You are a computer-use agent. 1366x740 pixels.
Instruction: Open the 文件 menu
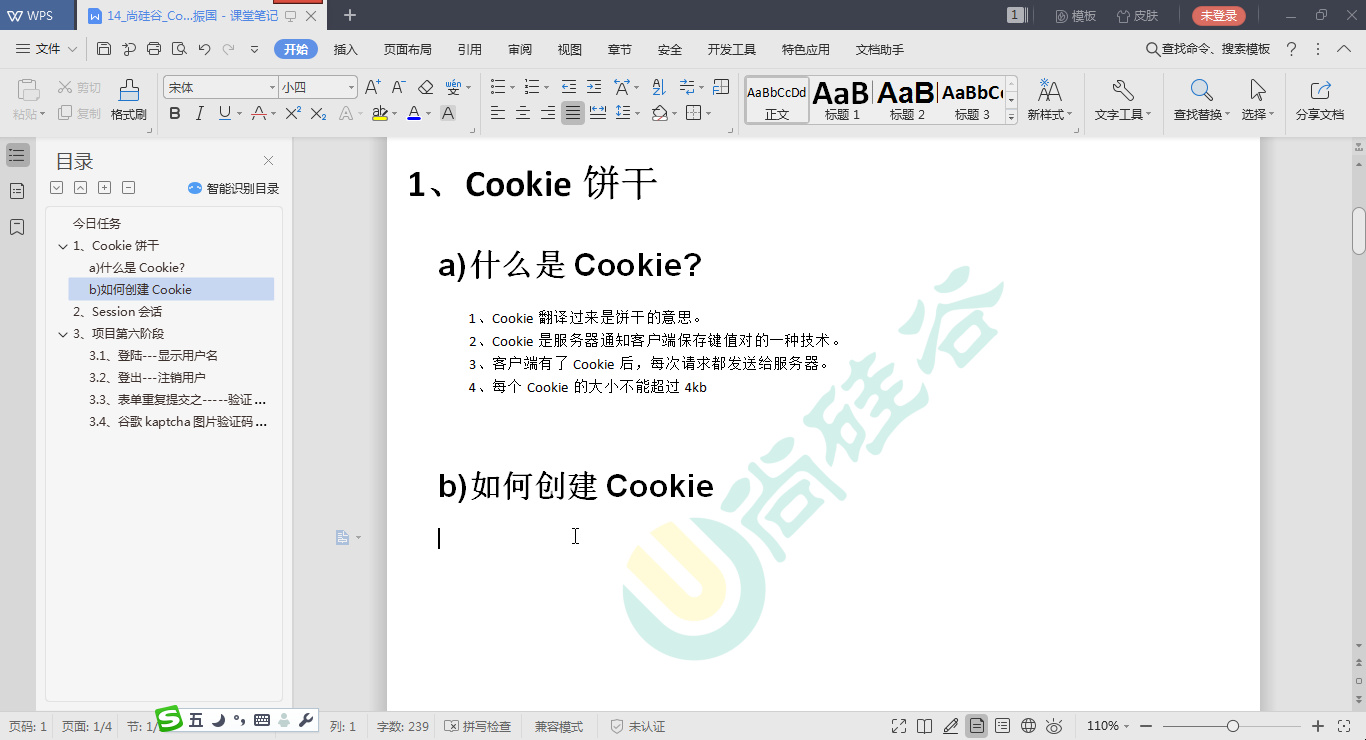pos(47,48)
